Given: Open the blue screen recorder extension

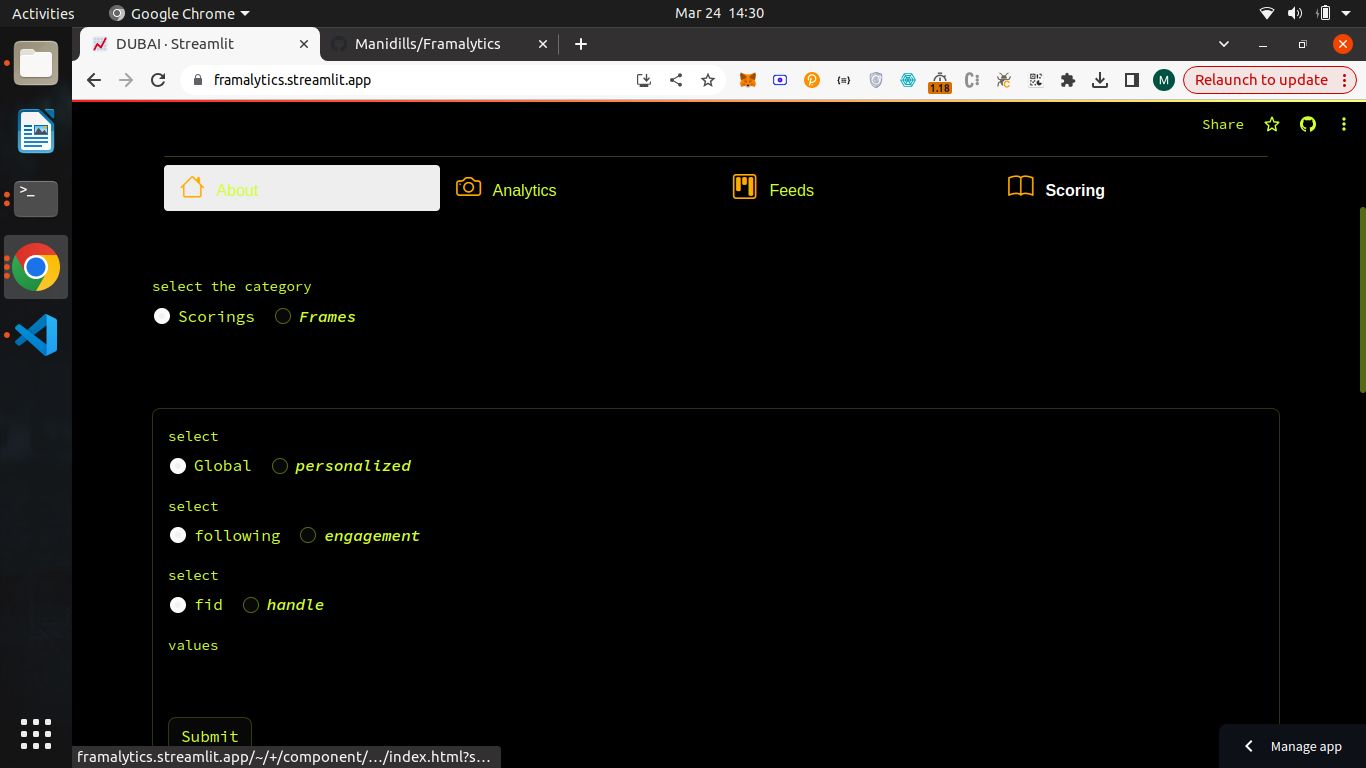Looking at the screenshot, I should pos(780,80).
